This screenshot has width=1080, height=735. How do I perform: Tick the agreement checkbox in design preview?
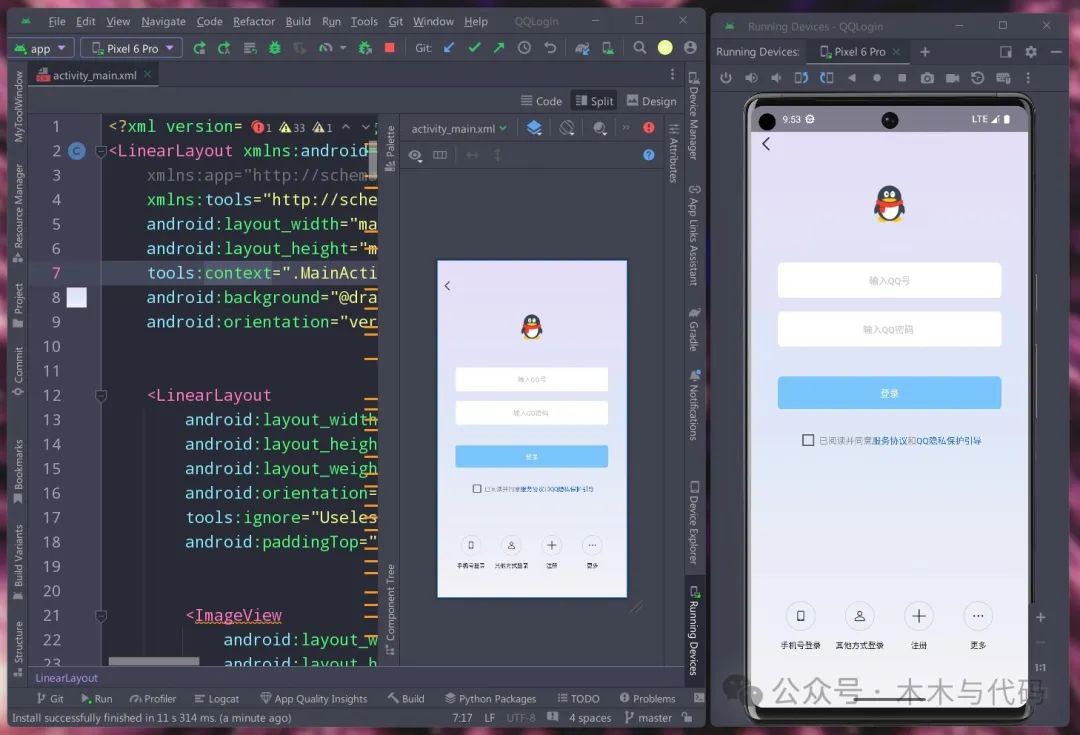(x=477, y=488)
